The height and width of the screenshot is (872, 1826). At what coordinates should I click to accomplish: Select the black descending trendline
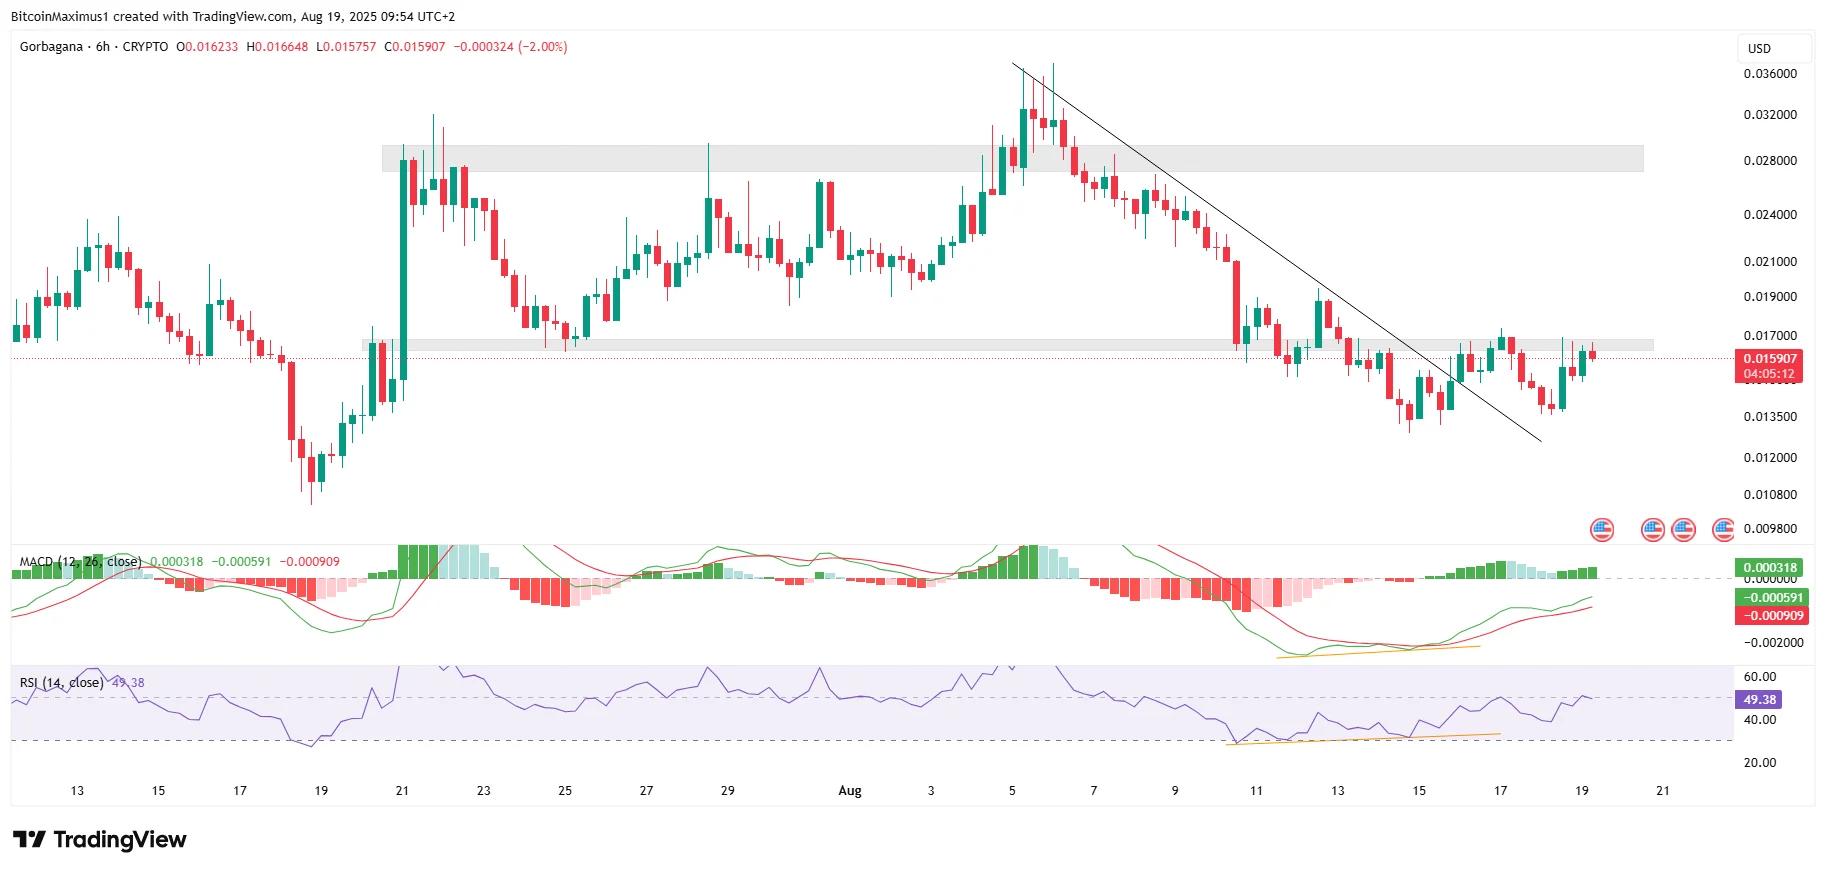point(1277,253)
